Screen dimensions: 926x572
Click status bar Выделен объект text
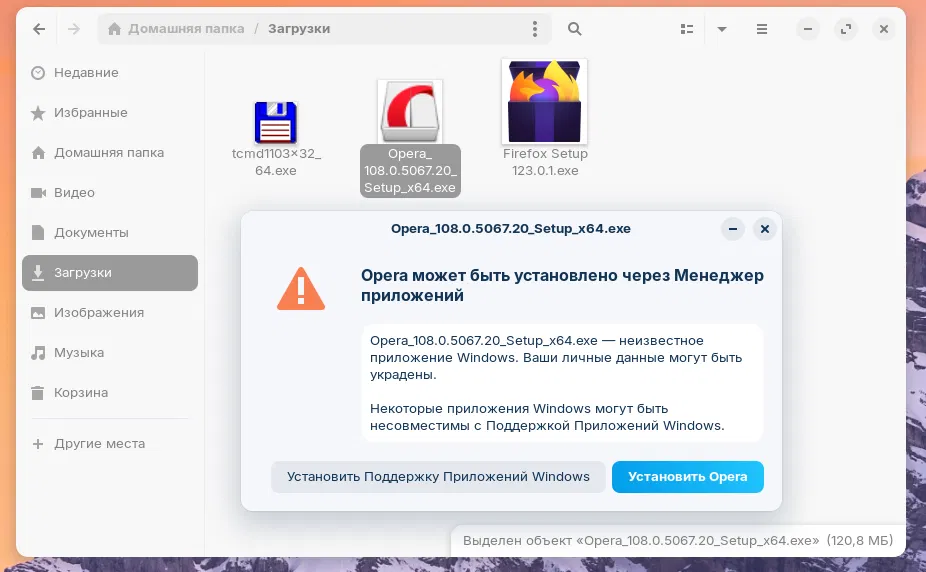pos(678,541)
